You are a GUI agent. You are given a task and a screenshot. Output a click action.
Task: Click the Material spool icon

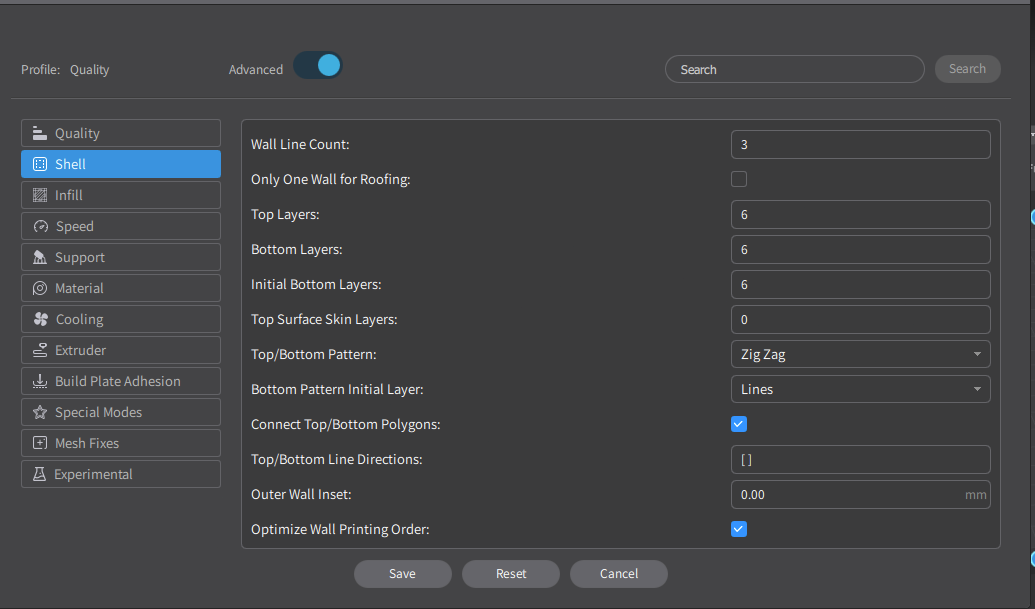[x=40, y=288]
